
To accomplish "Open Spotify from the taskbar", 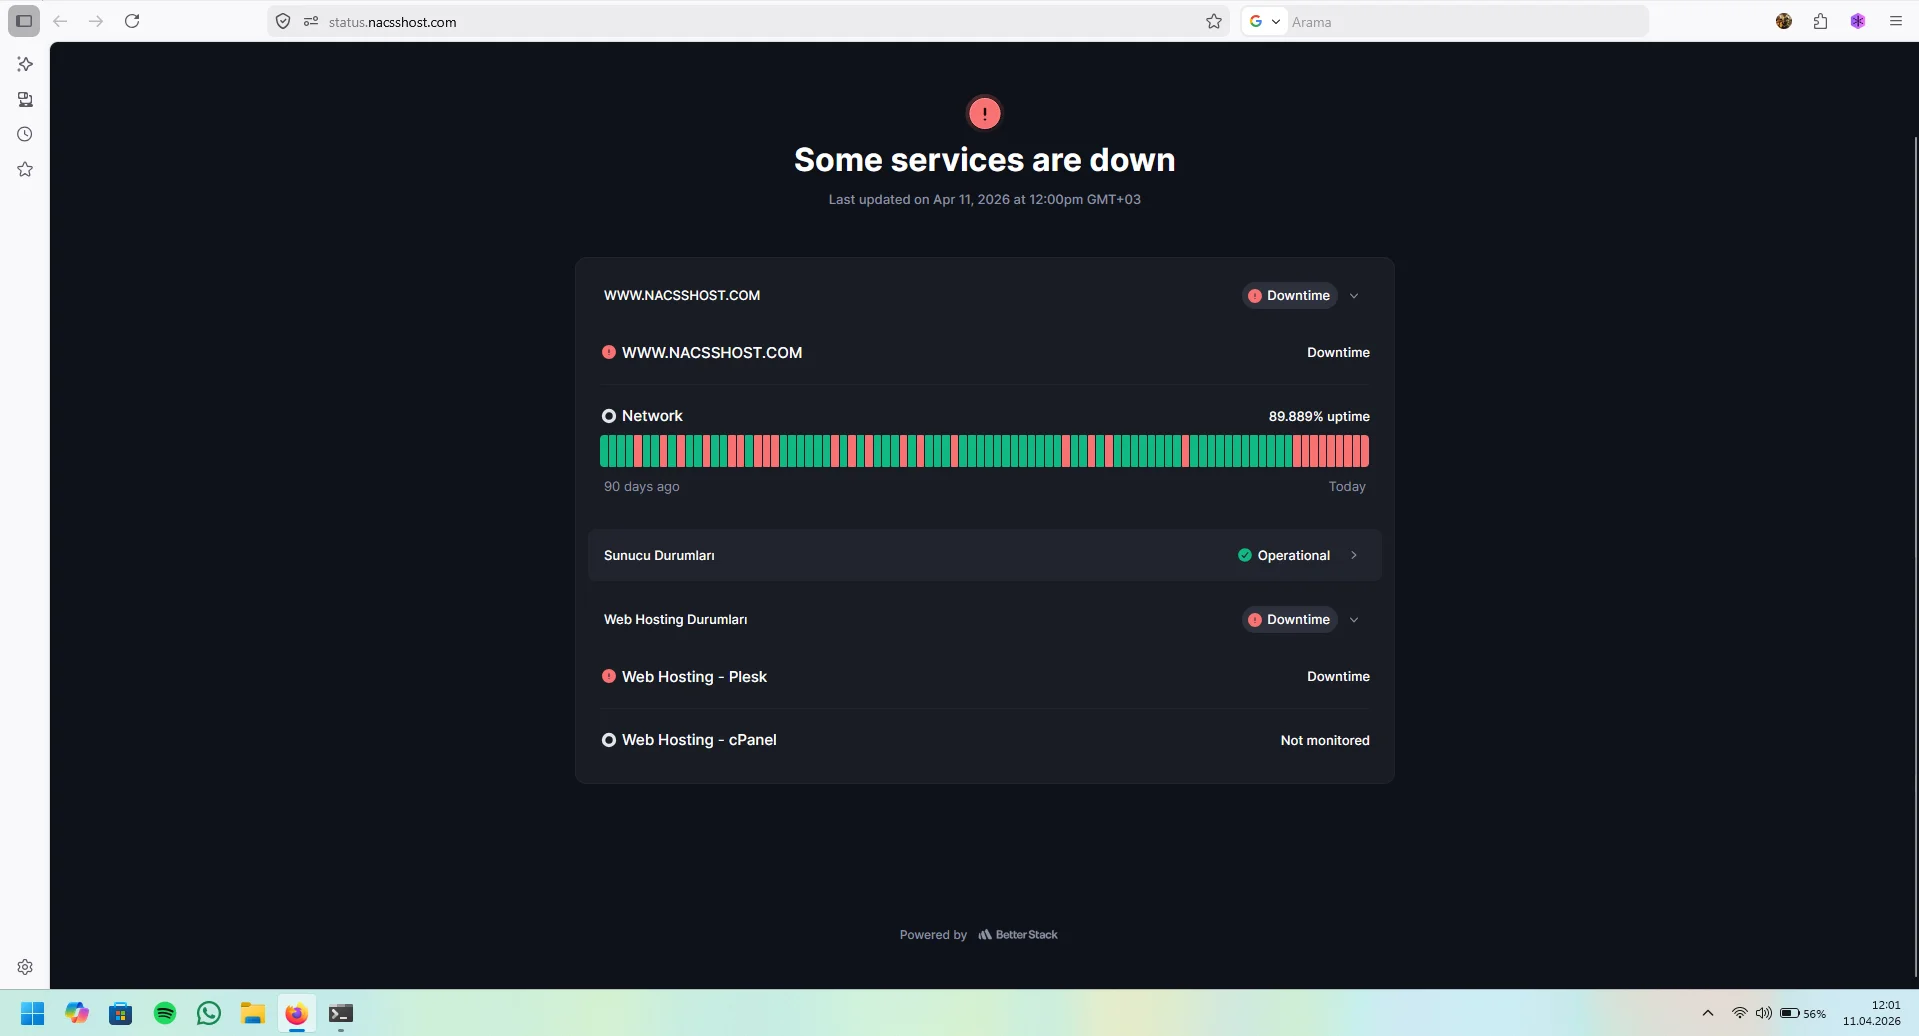I will tap(165, 1013).
